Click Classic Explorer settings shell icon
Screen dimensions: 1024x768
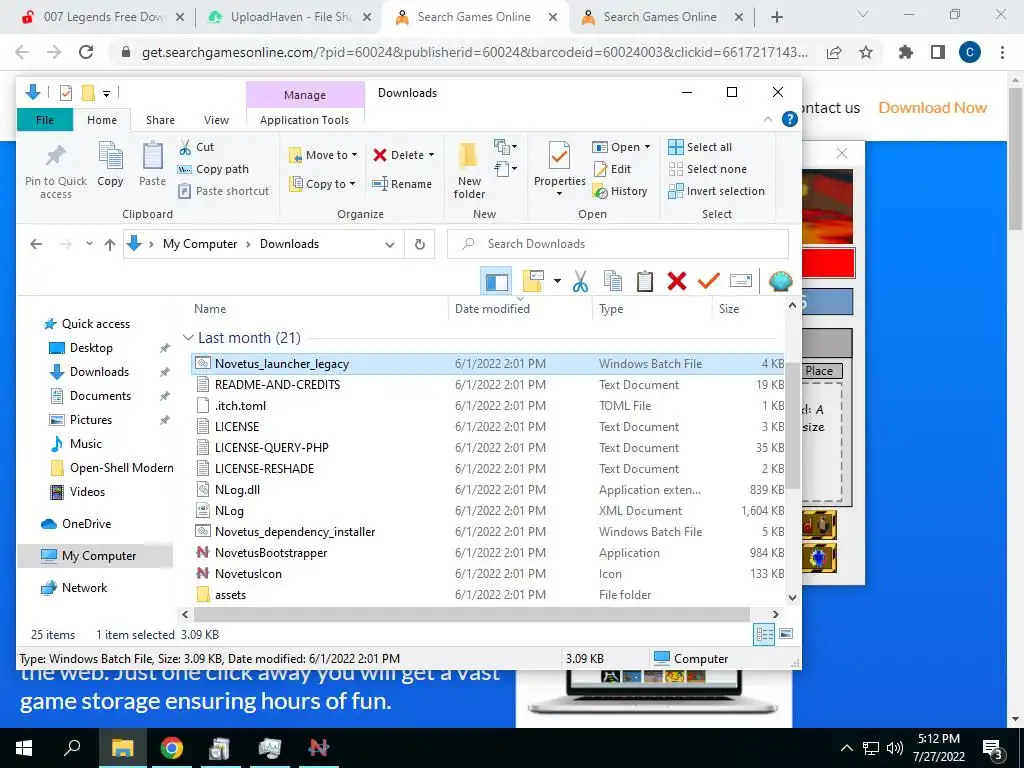(x=780, y=281)
